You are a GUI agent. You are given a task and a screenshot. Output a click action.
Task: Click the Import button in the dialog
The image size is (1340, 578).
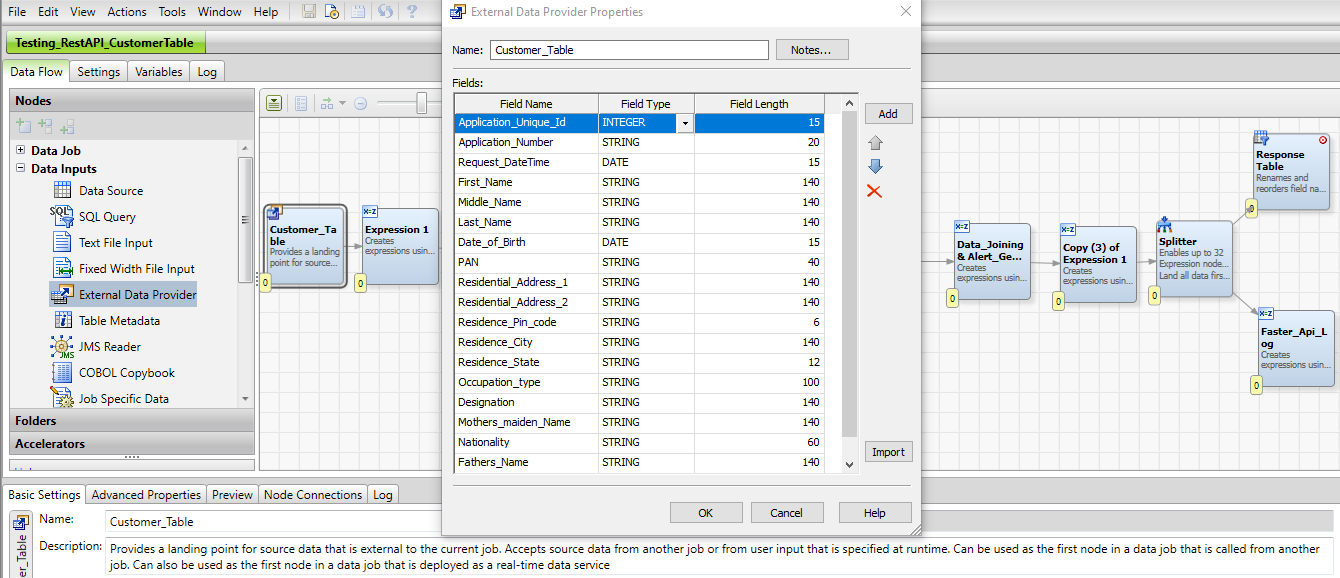point(888,451)
